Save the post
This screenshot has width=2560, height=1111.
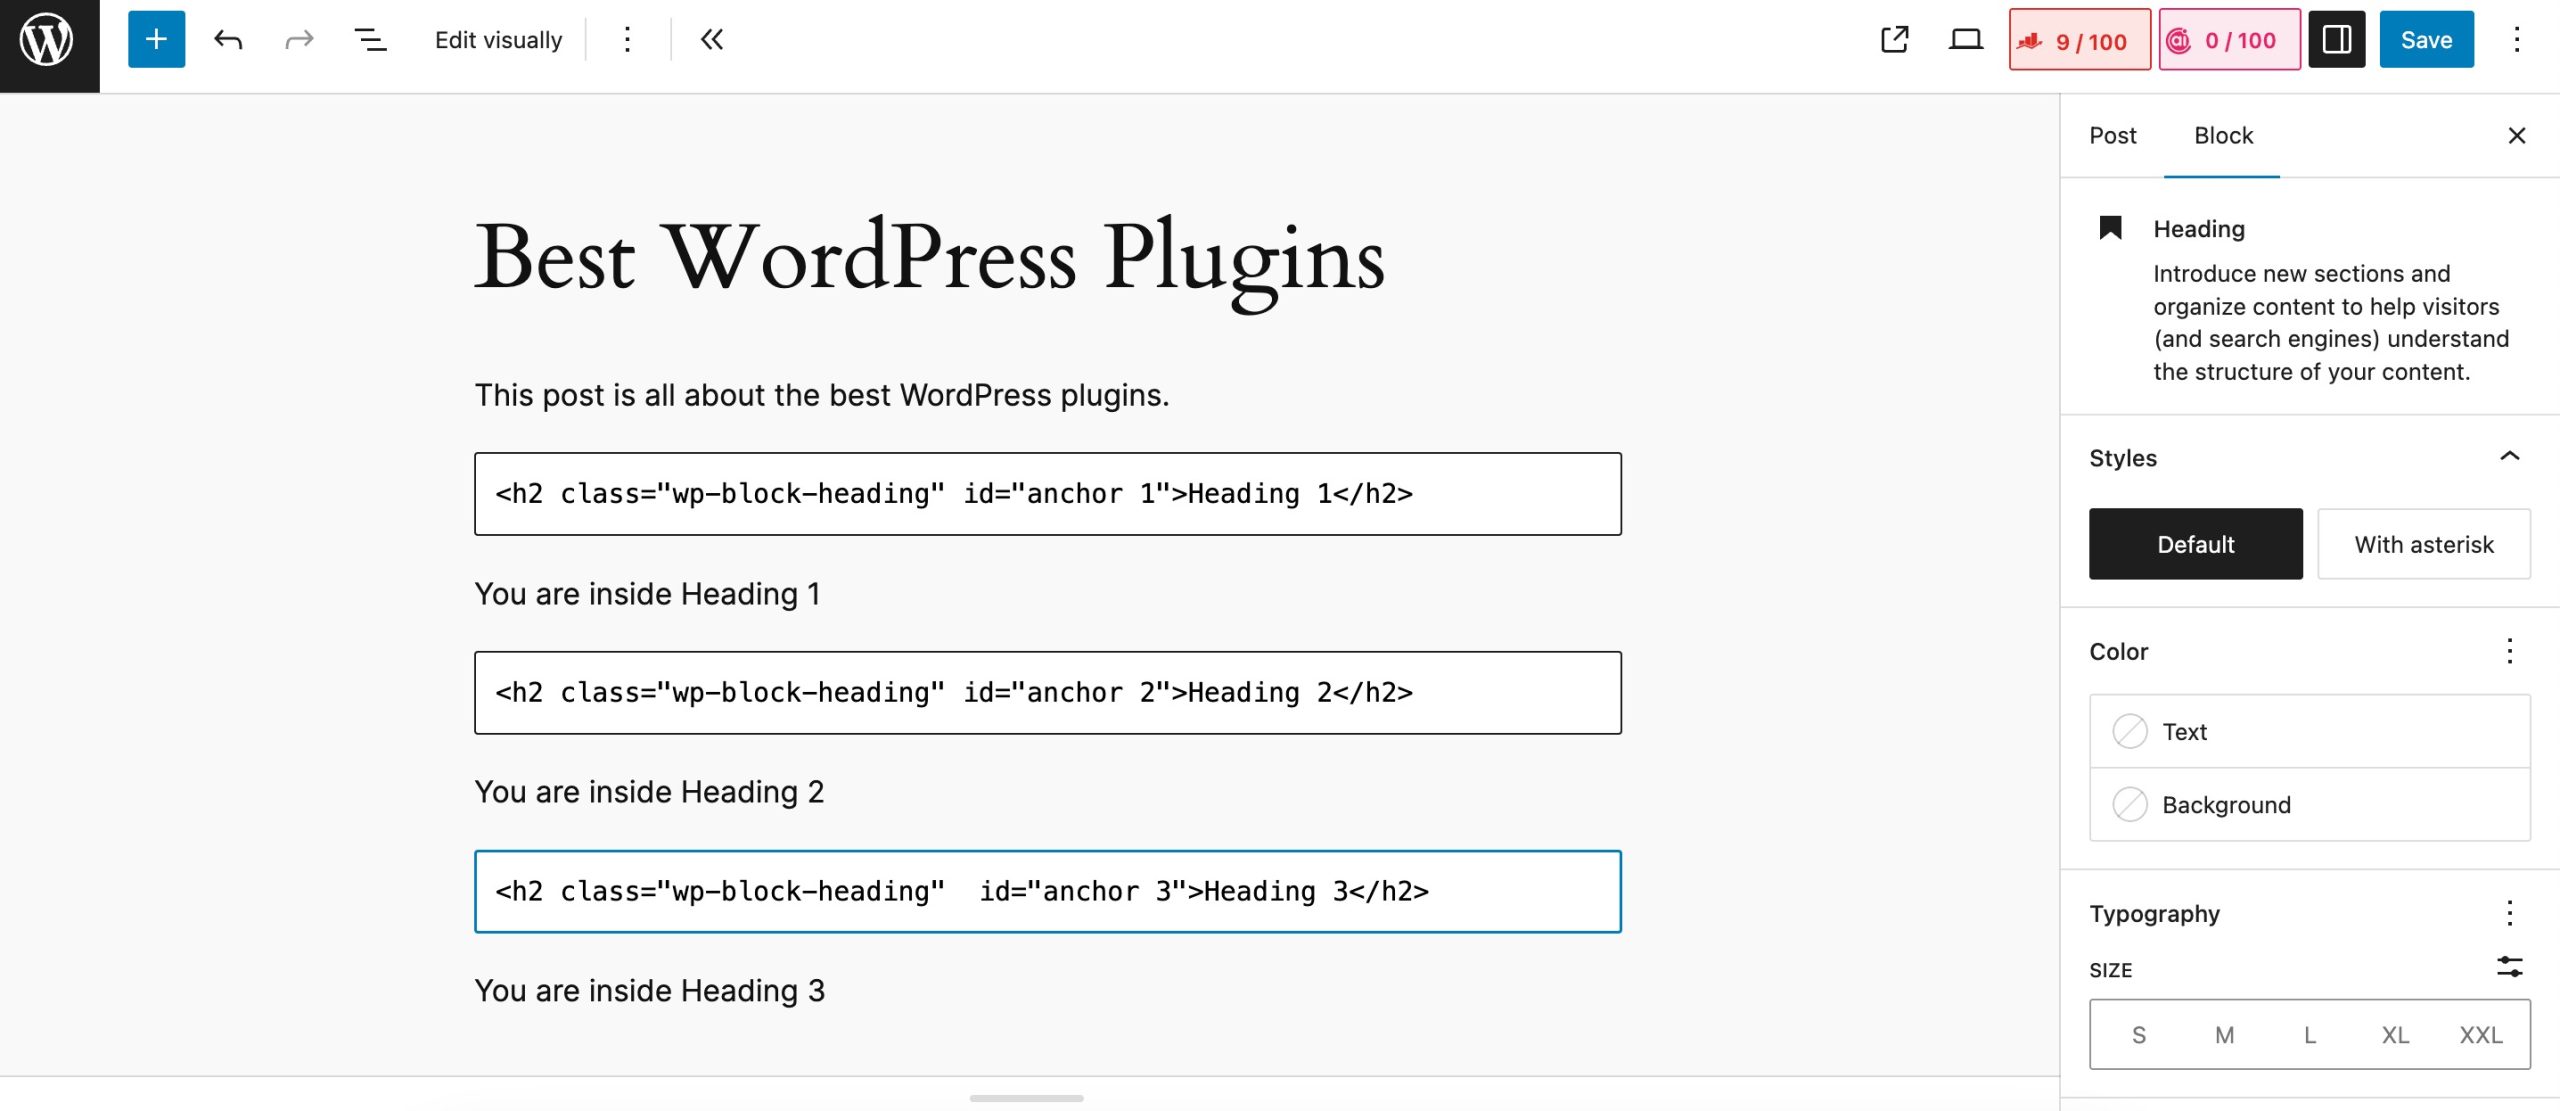pyautogui.click(x=2426, y=40)
